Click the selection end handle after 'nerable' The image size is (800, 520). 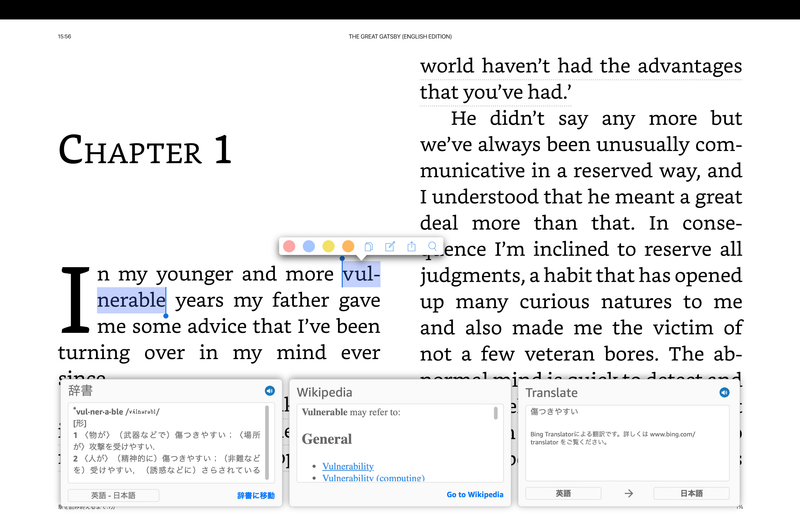click(166, 316)
